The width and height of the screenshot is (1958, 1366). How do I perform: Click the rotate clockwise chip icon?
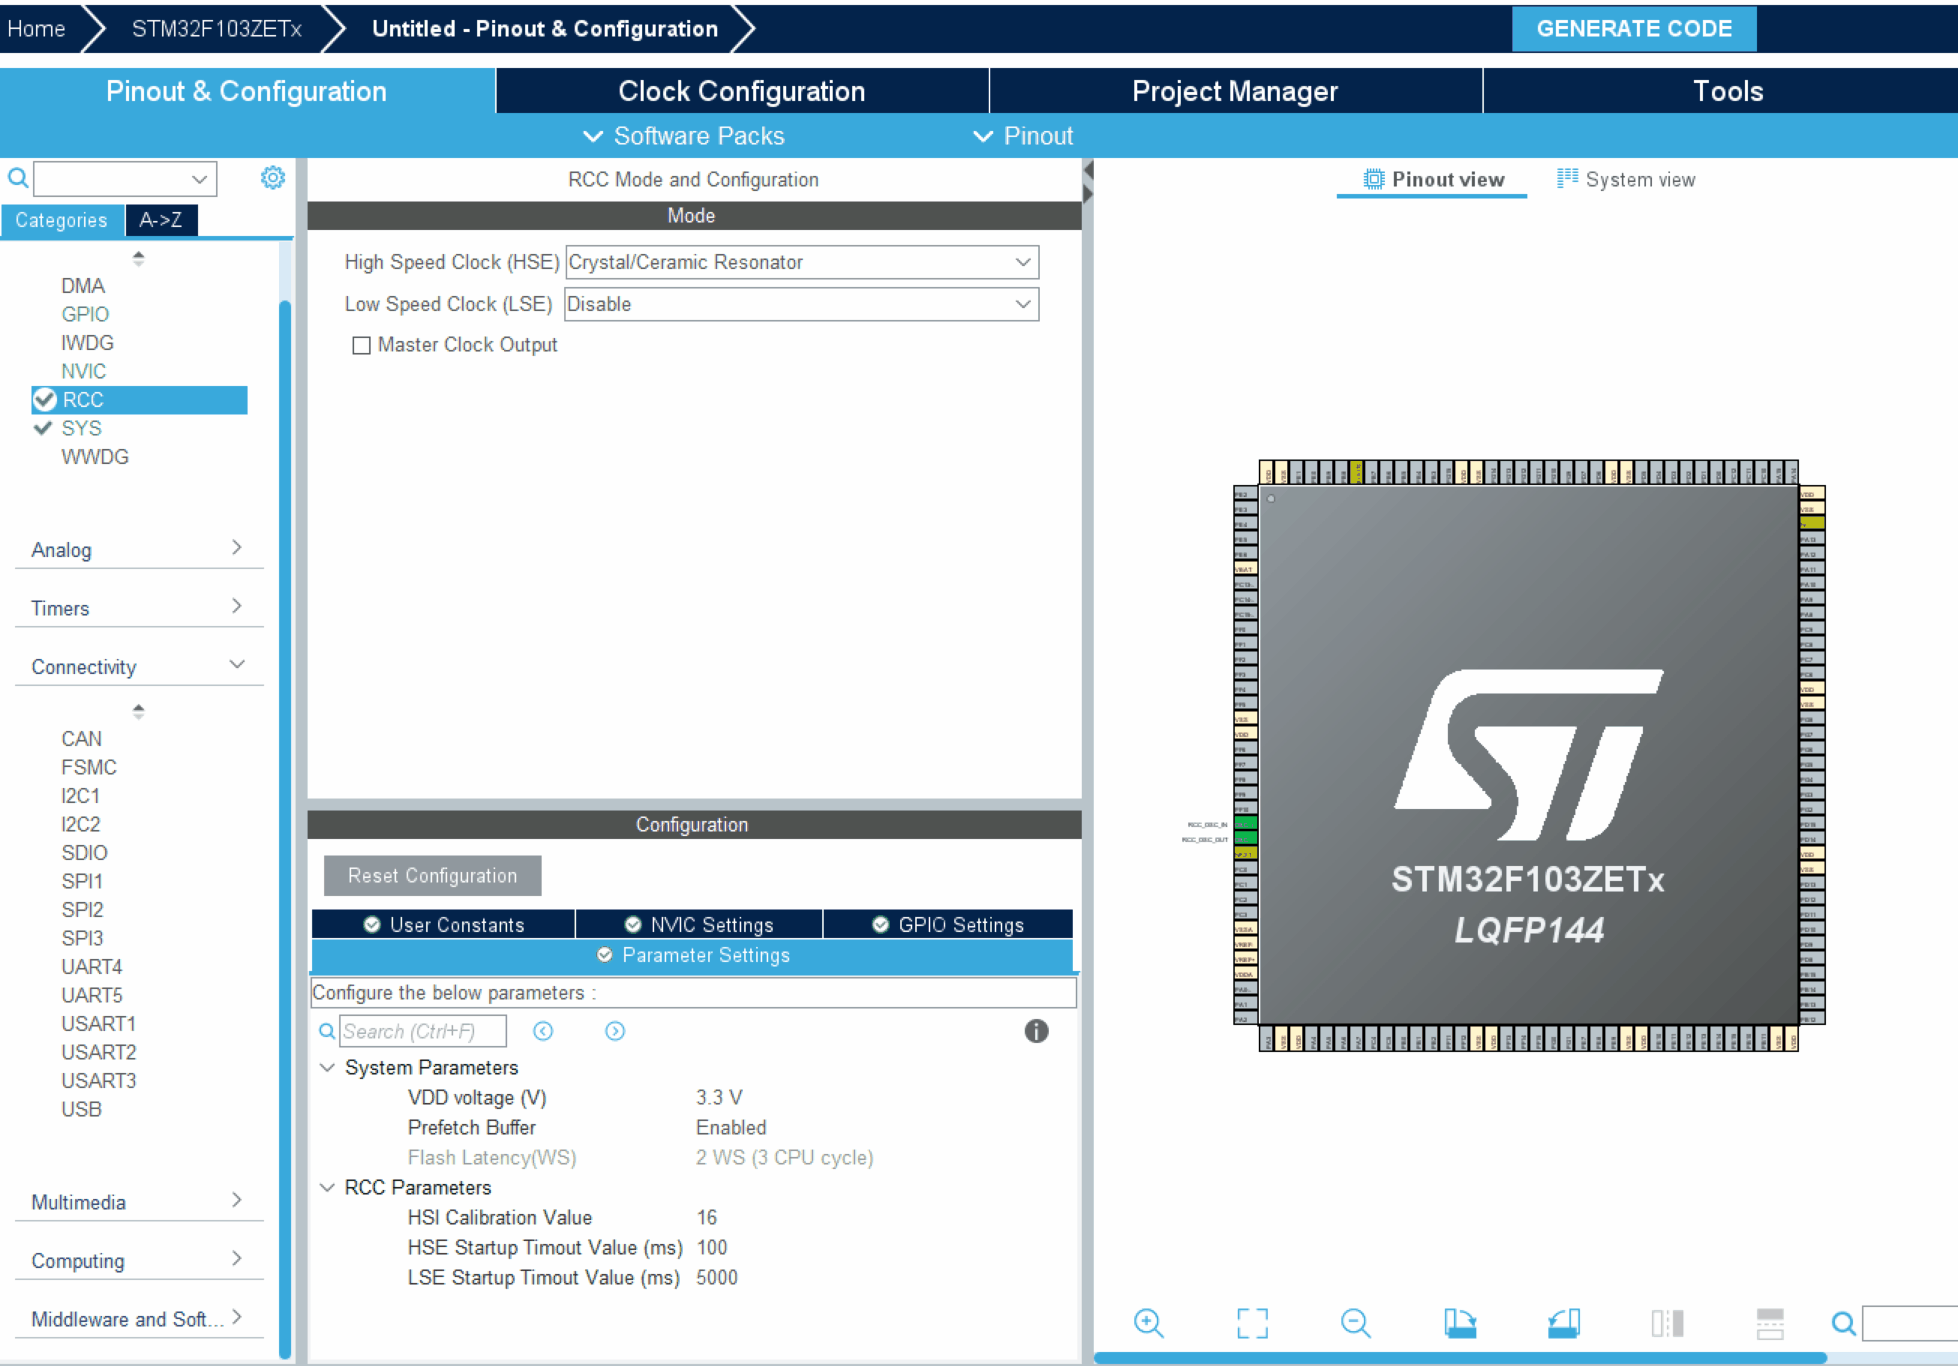tap(1460, 1323)
